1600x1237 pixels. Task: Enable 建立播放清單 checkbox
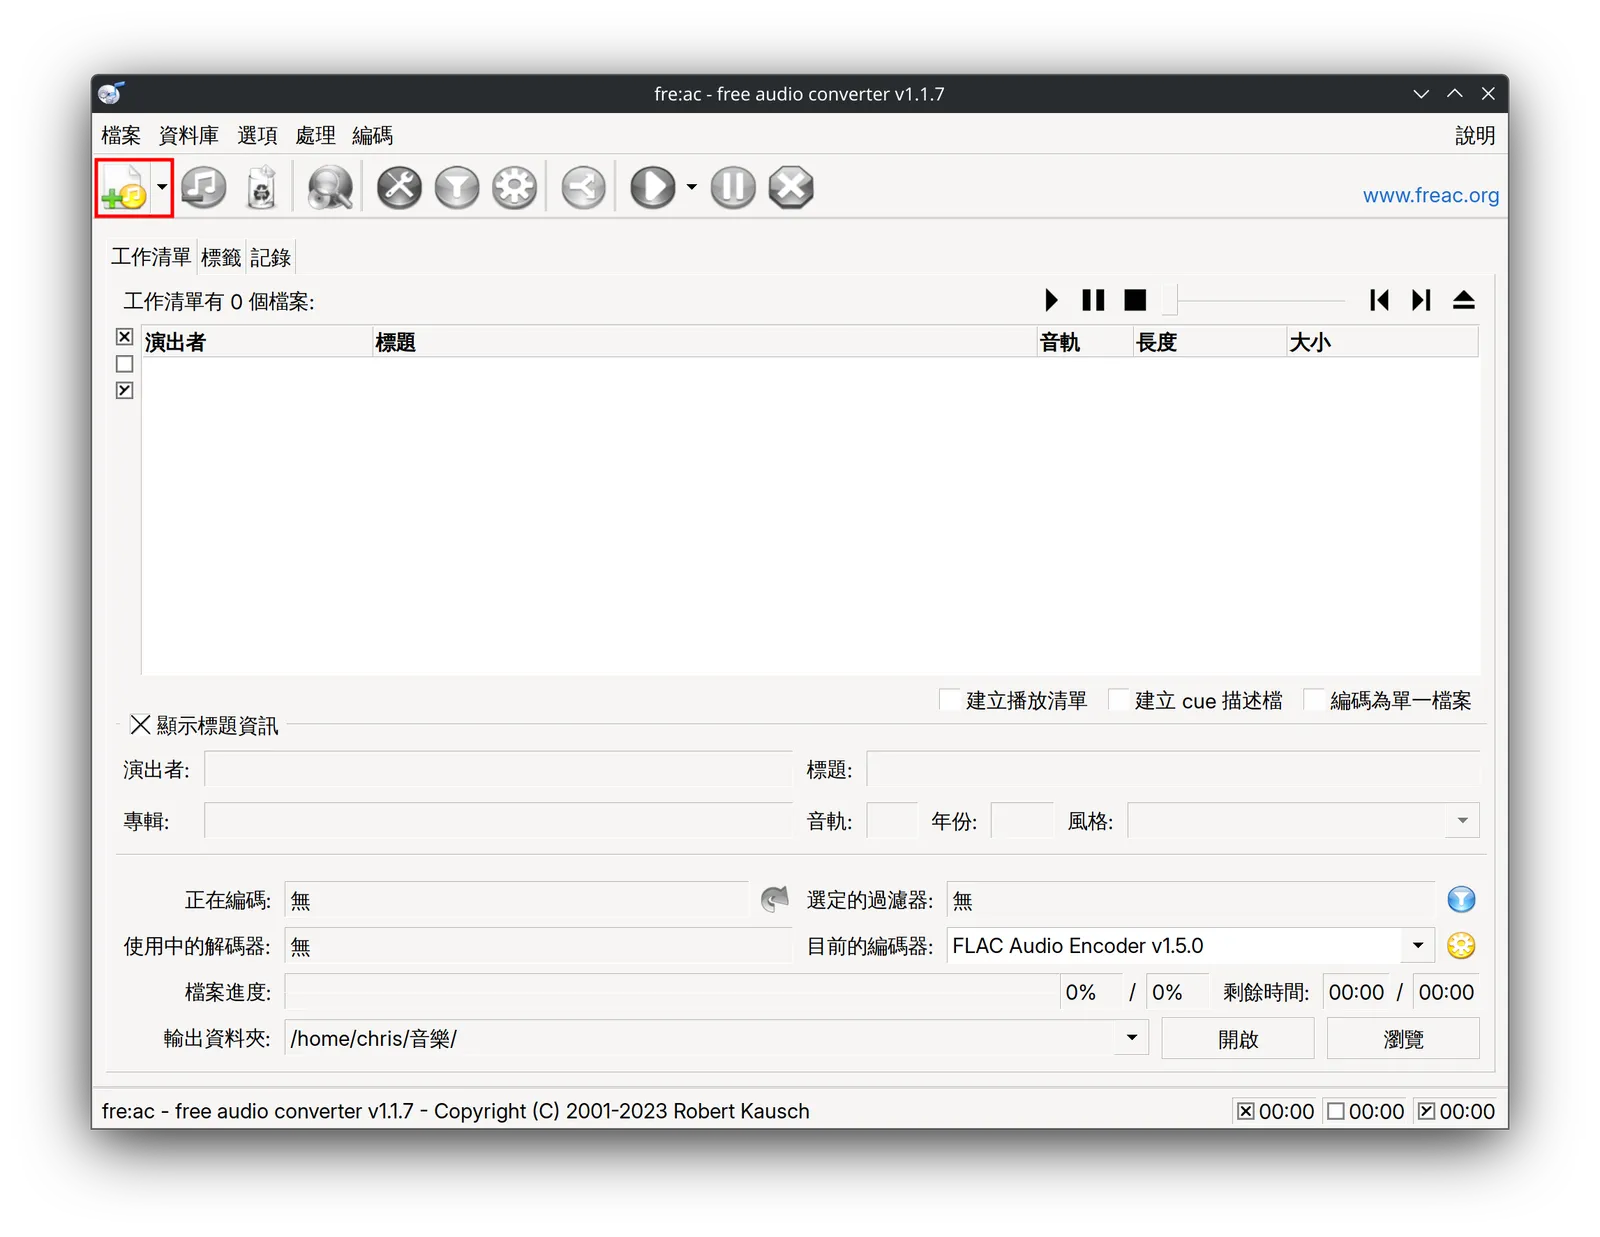950,700
